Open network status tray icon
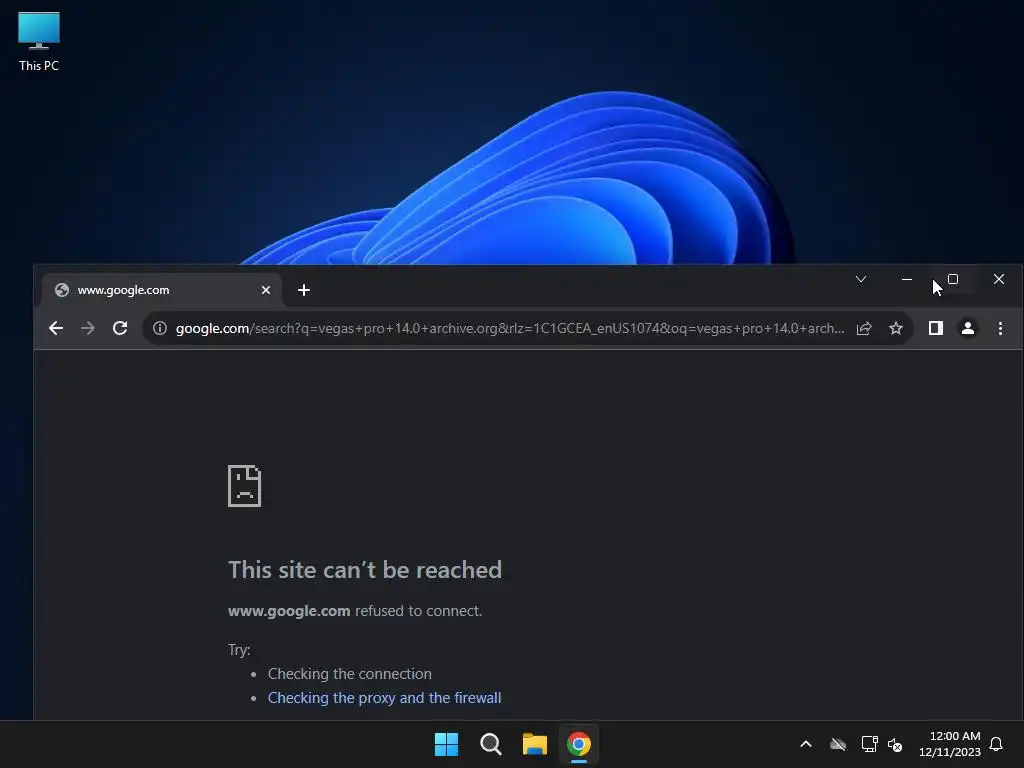The image size is (1024, 768). point(869,744)
